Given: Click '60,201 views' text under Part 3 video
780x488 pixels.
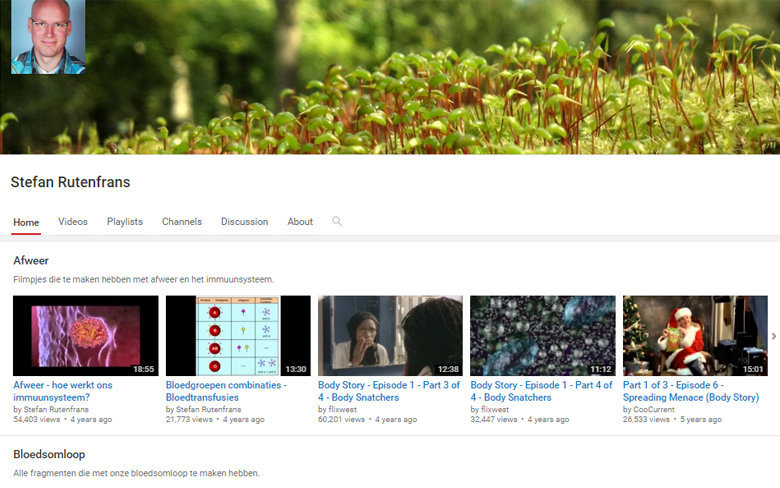Looking at the screenshot, I should (341, 419).
